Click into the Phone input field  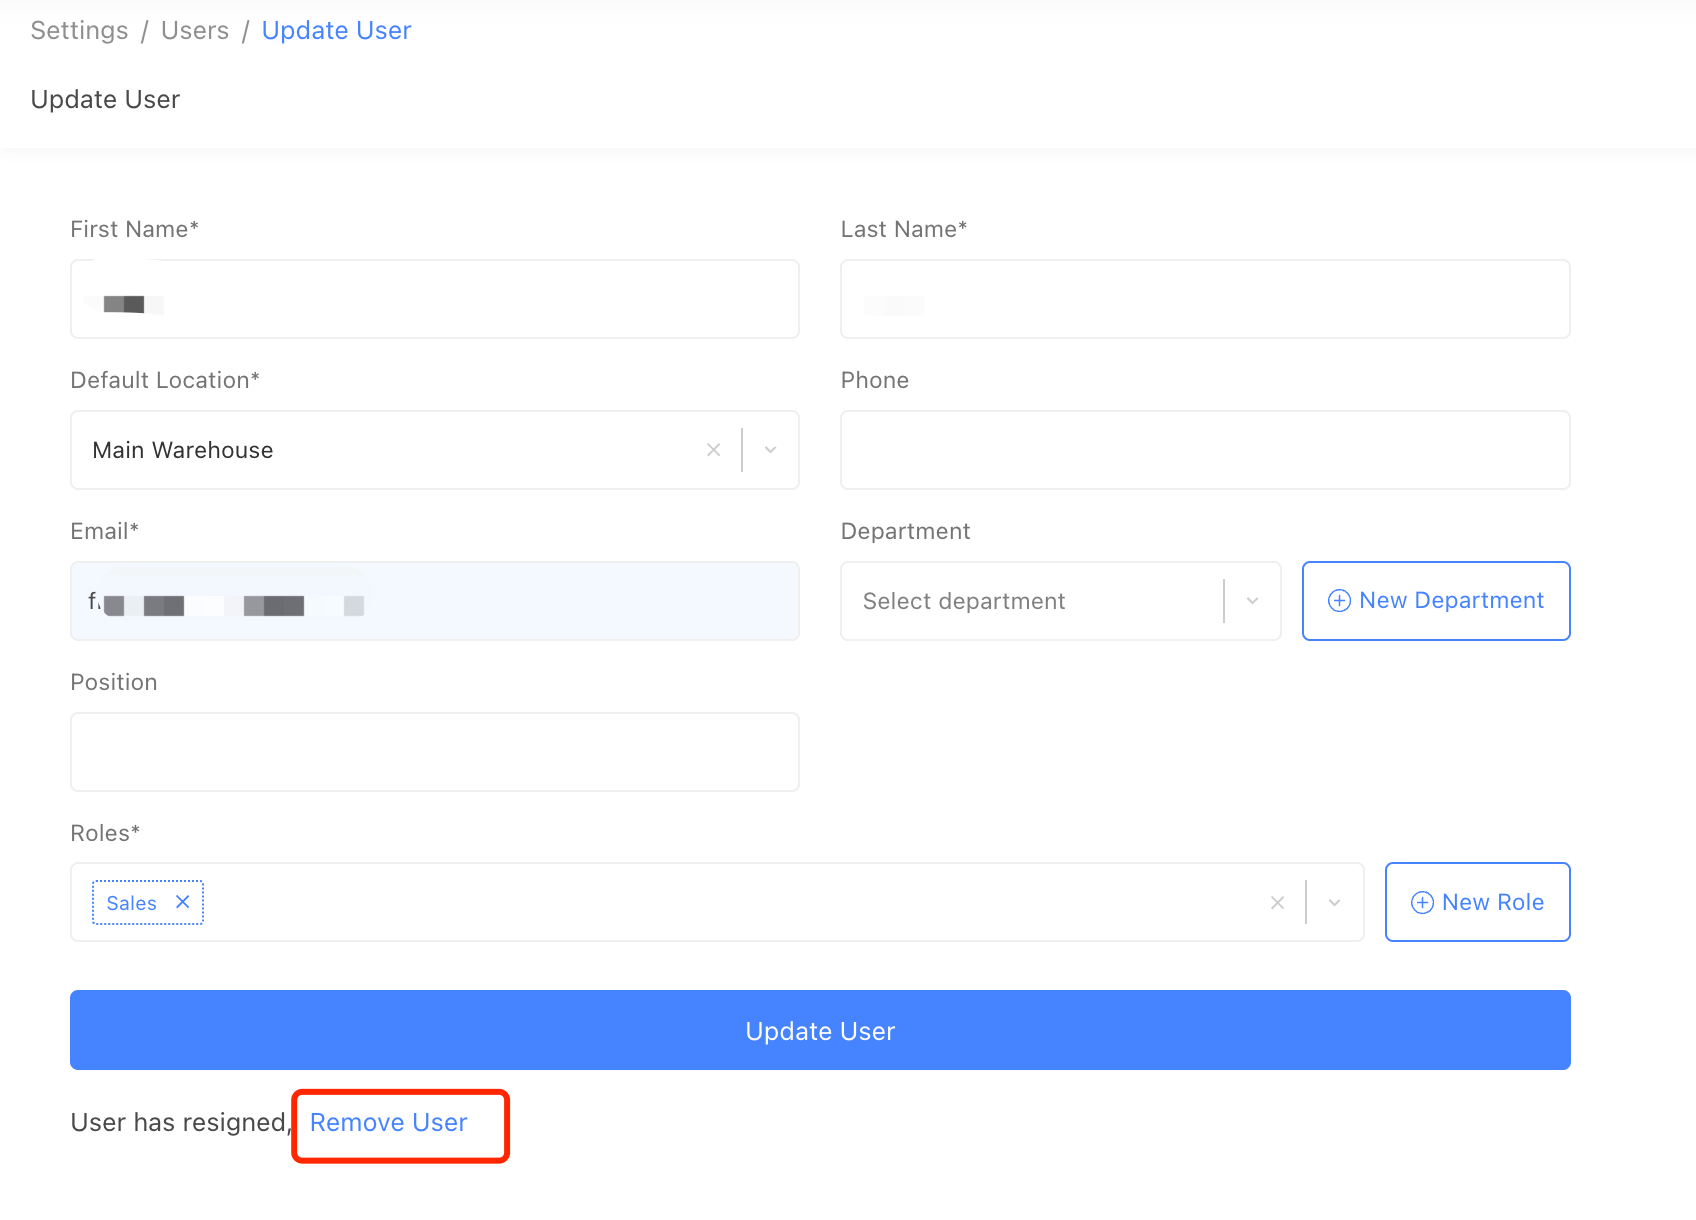[1204, 450]
